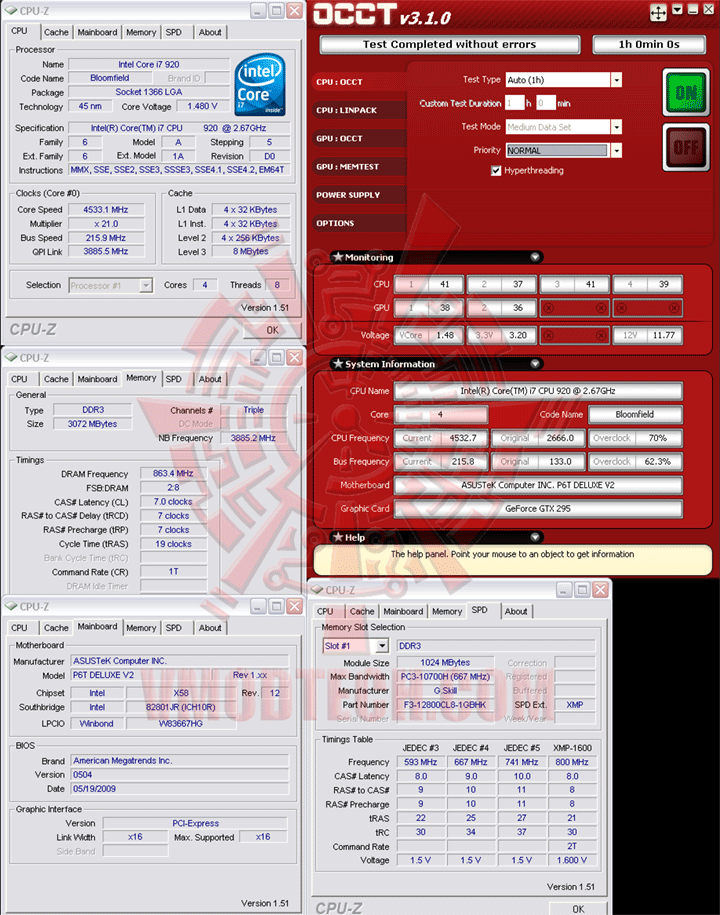720x915 pixels.
Task: Minimize the CPU-Z Mainboard window
Action: (x=258, y=606)
